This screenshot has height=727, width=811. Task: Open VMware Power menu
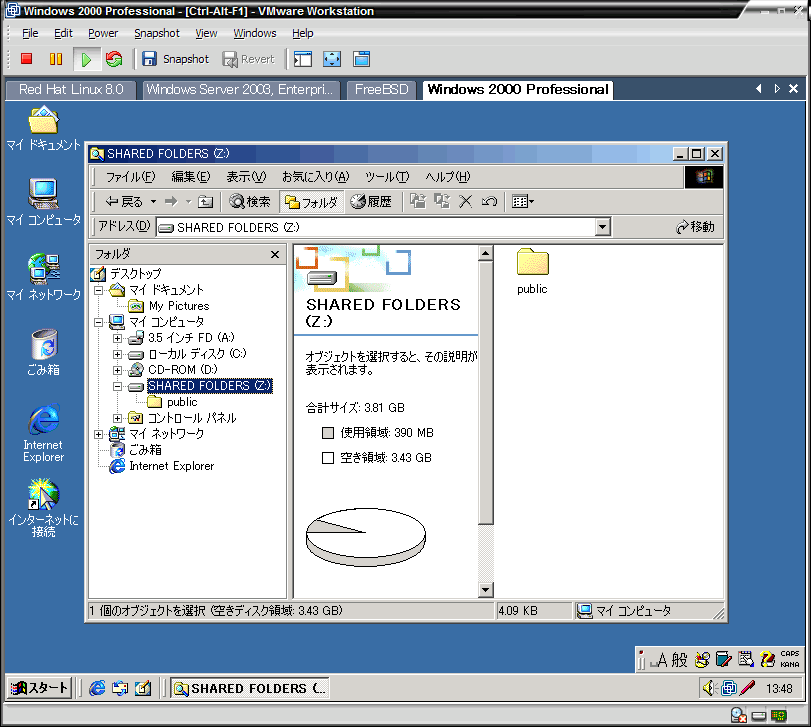103,33
